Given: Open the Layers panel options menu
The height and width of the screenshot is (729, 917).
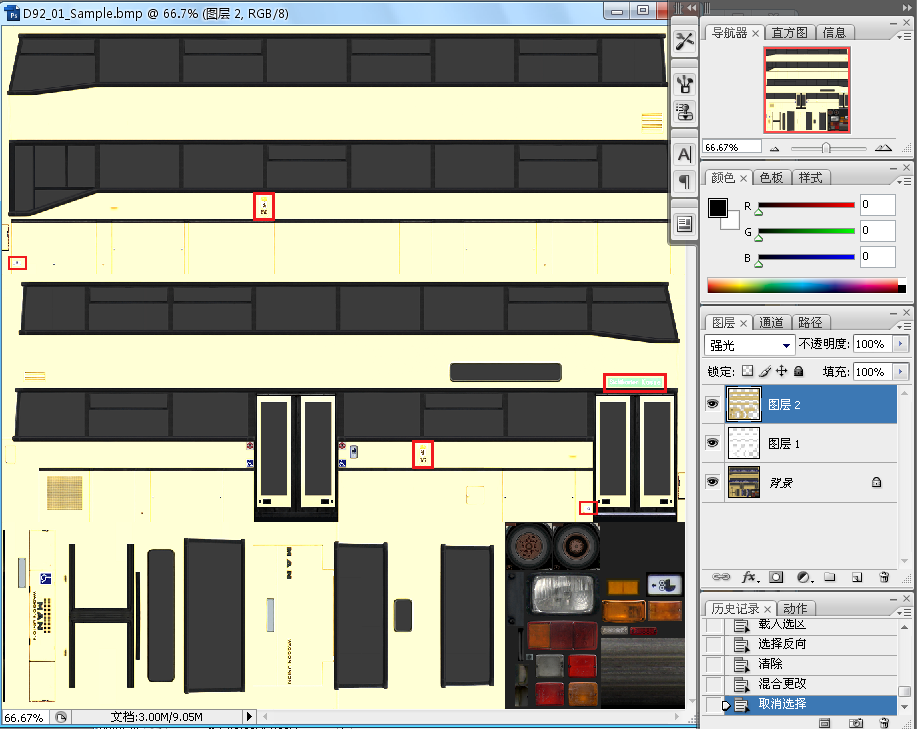Looking at the screenshot, I should (903, 326).
